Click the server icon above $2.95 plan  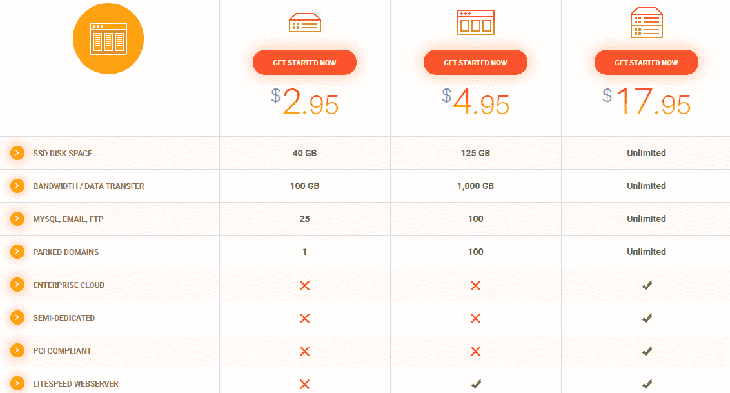point(305,22)
